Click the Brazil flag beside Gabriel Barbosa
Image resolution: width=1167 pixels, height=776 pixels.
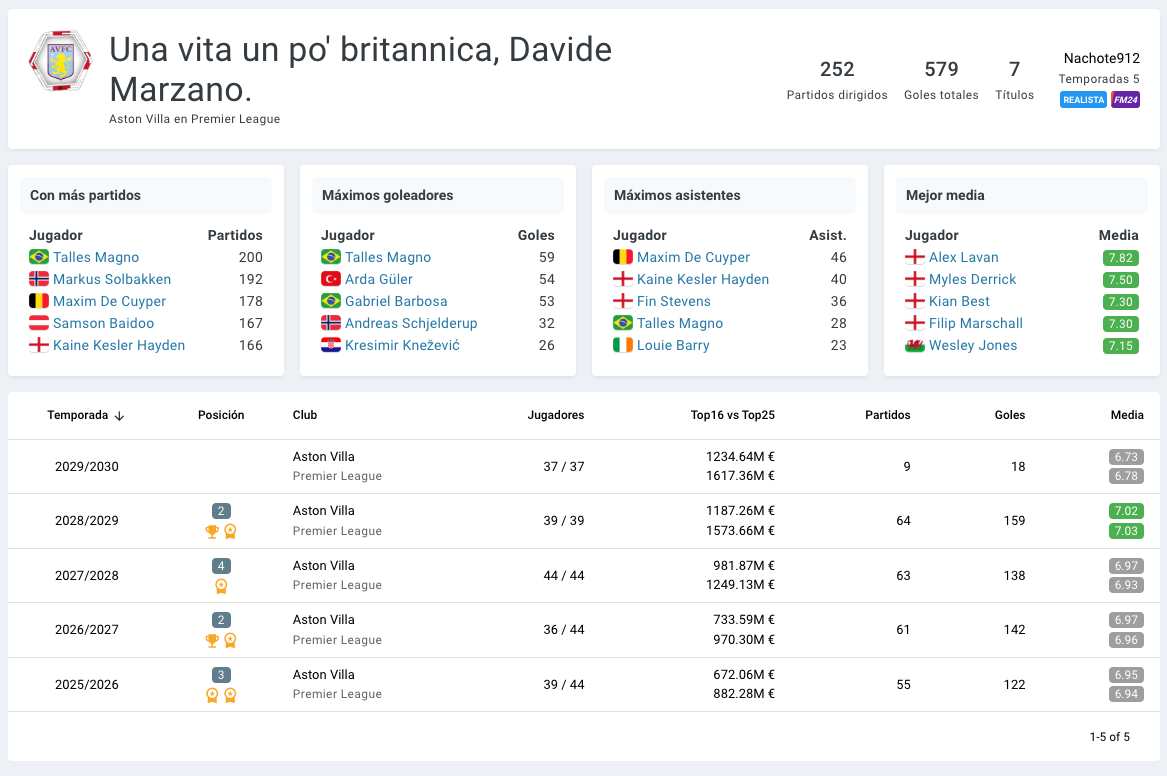tap(330, 301)
